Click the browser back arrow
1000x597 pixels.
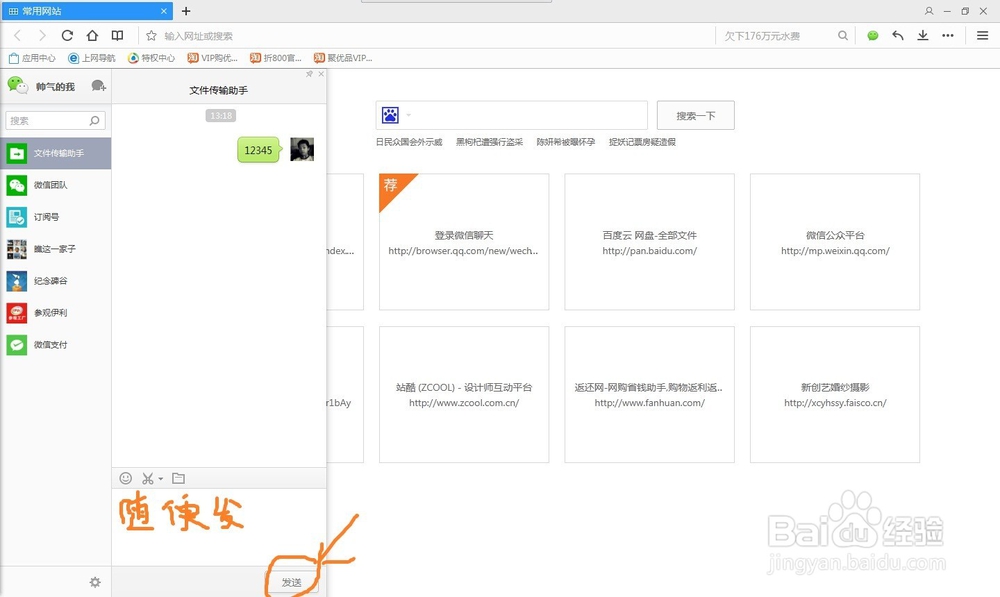[x=18, y=36]
